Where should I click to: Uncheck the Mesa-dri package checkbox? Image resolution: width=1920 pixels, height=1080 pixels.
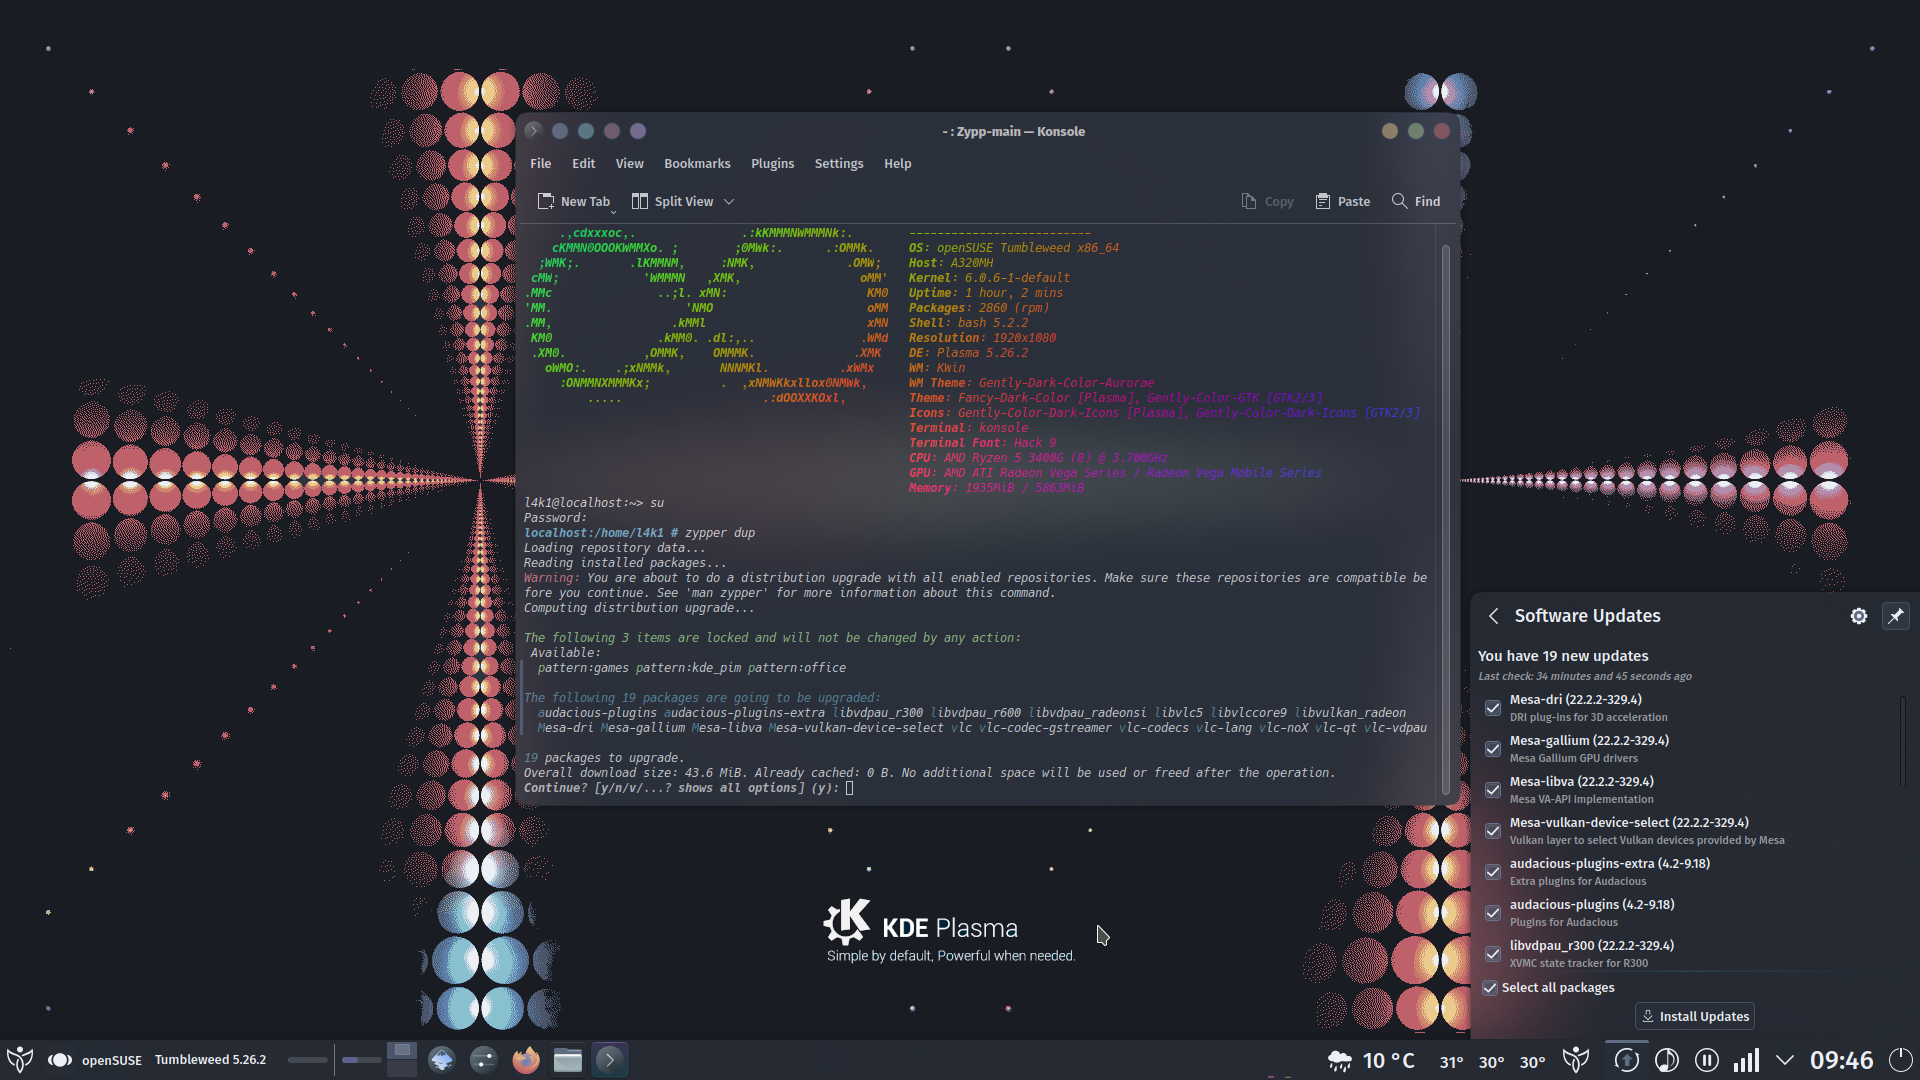[1492, 708]
